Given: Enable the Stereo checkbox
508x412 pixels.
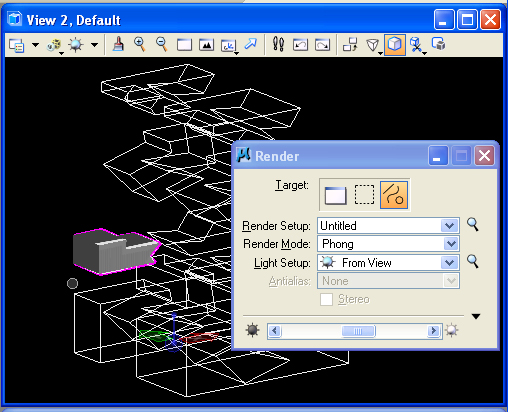Looking at the screenshot, I should tap(326, 299).
